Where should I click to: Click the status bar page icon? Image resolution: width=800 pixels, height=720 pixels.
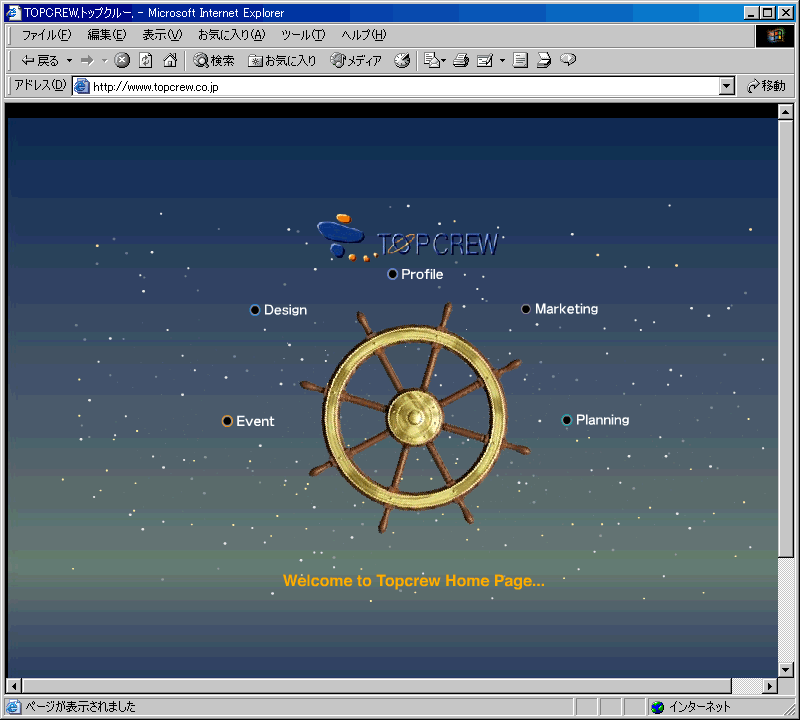[x=13, y=707]
